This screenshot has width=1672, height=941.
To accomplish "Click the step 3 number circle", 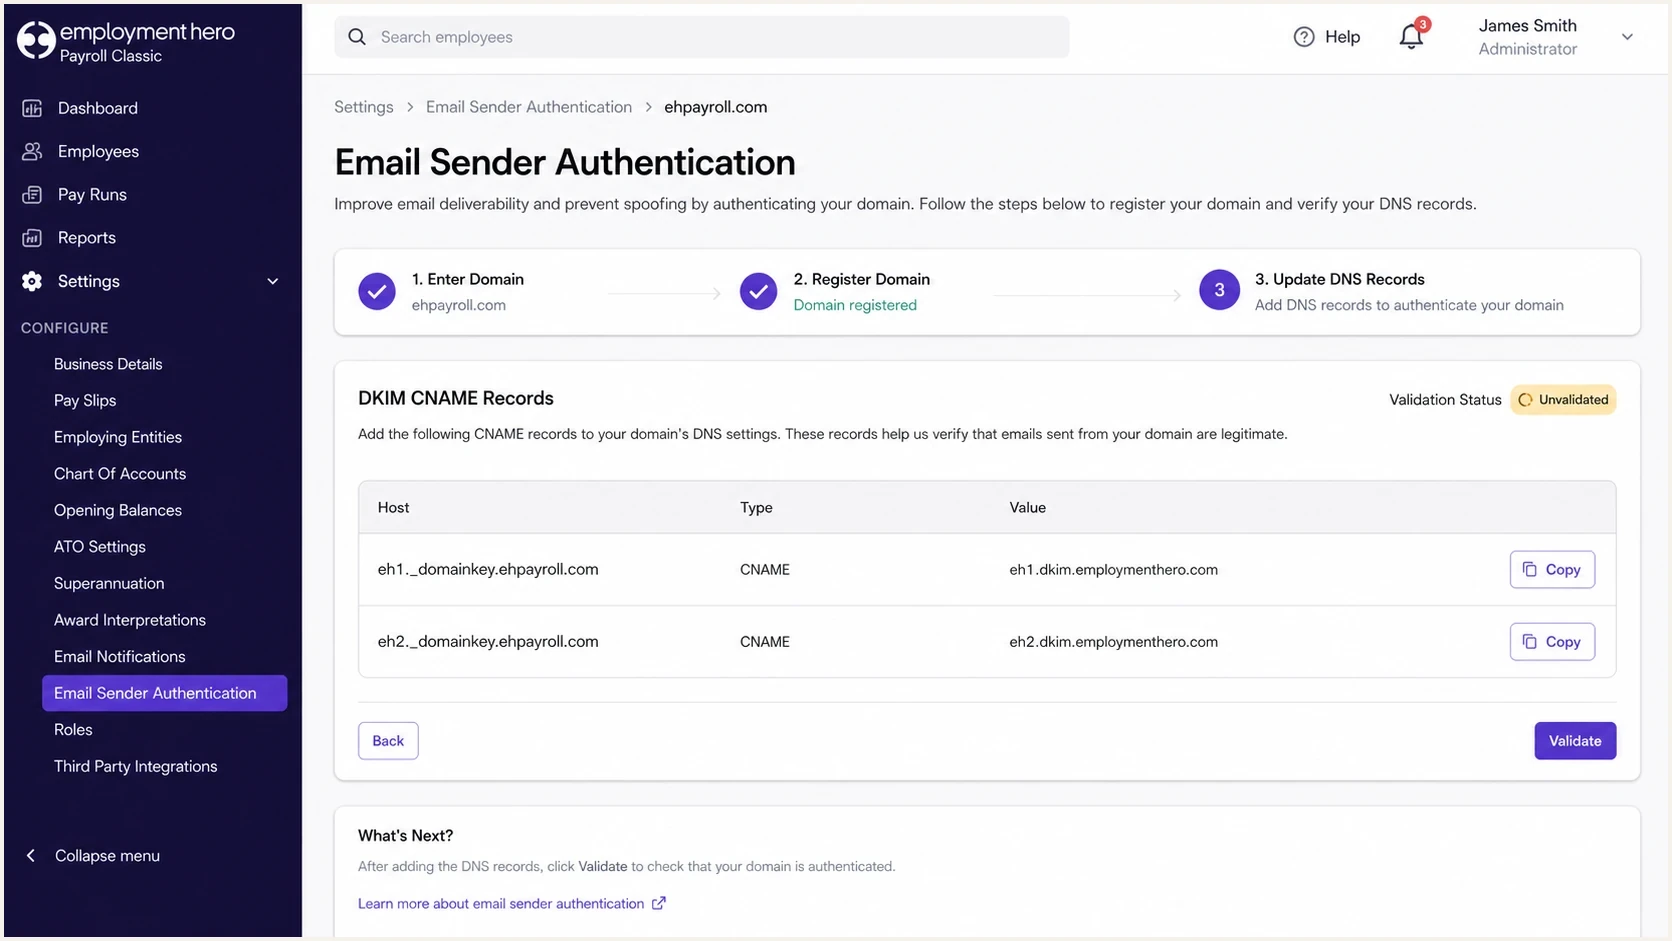I will [x=1219, y=290].
